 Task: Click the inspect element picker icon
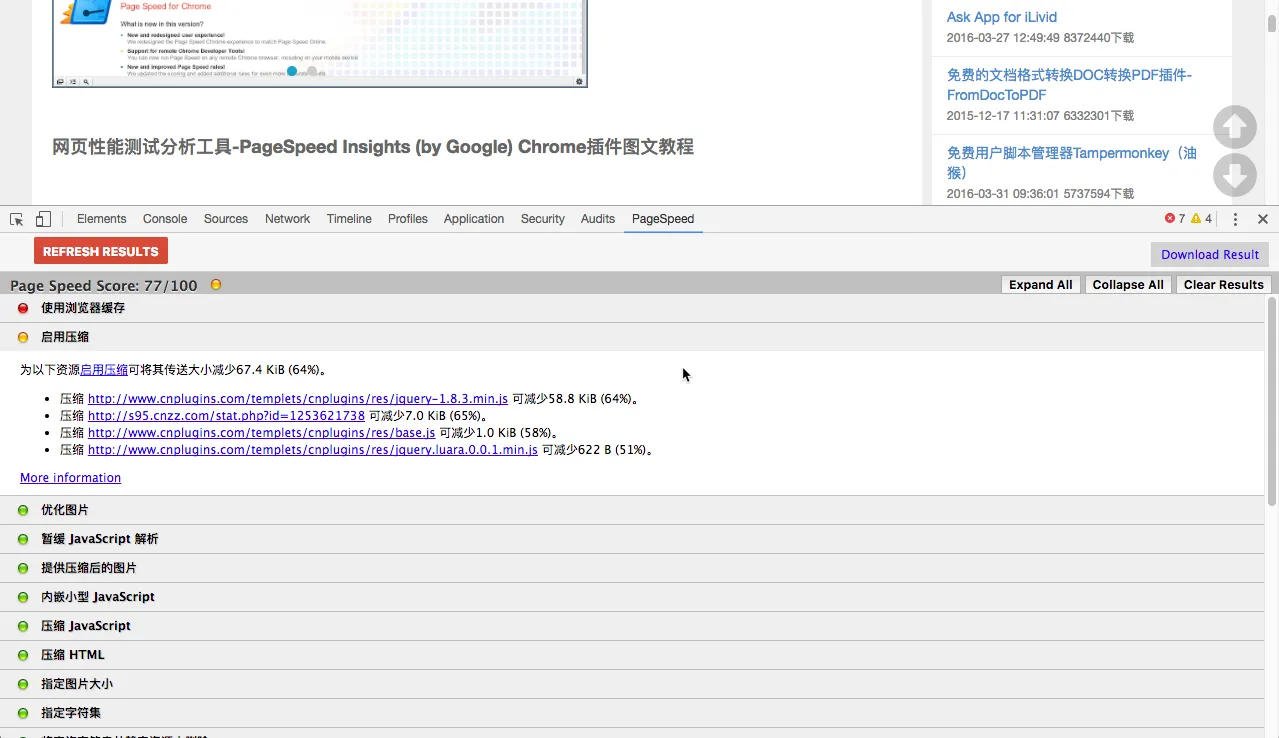pos(17,219)
